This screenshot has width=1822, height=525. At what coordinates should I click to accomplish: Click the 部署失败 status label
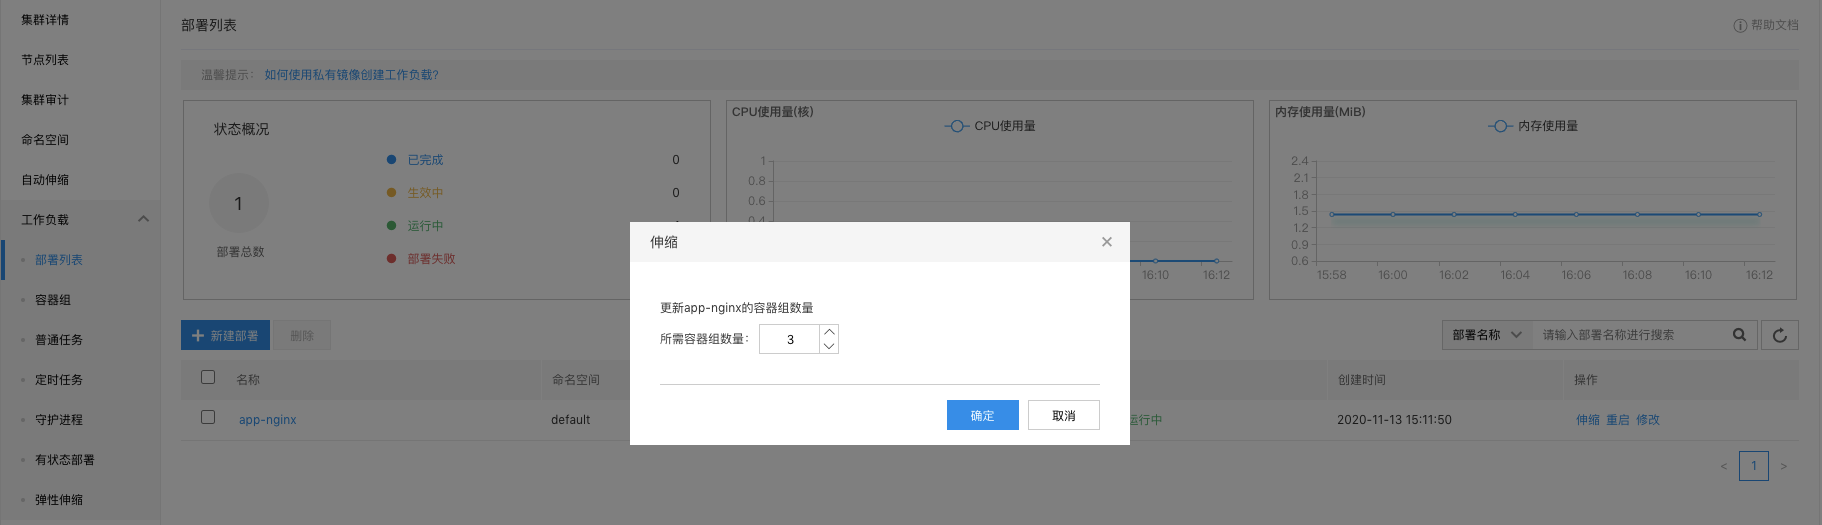(431, 259)
